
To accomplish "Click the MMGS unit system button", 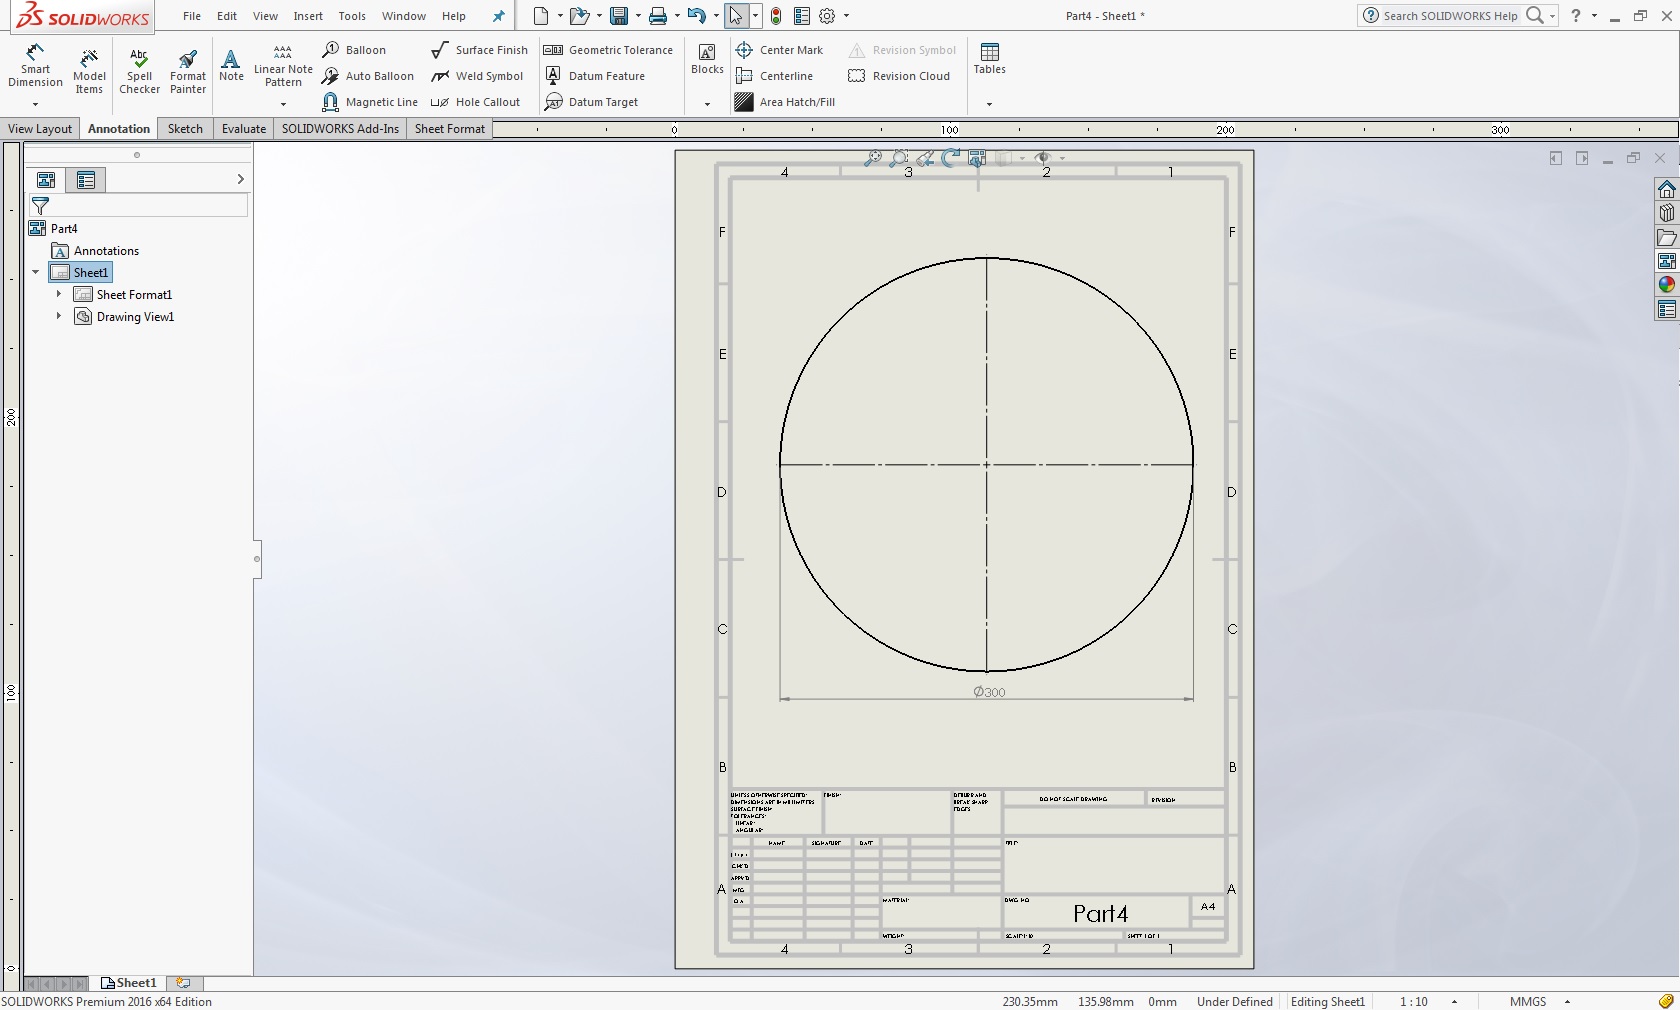I will point(1527,1001).
